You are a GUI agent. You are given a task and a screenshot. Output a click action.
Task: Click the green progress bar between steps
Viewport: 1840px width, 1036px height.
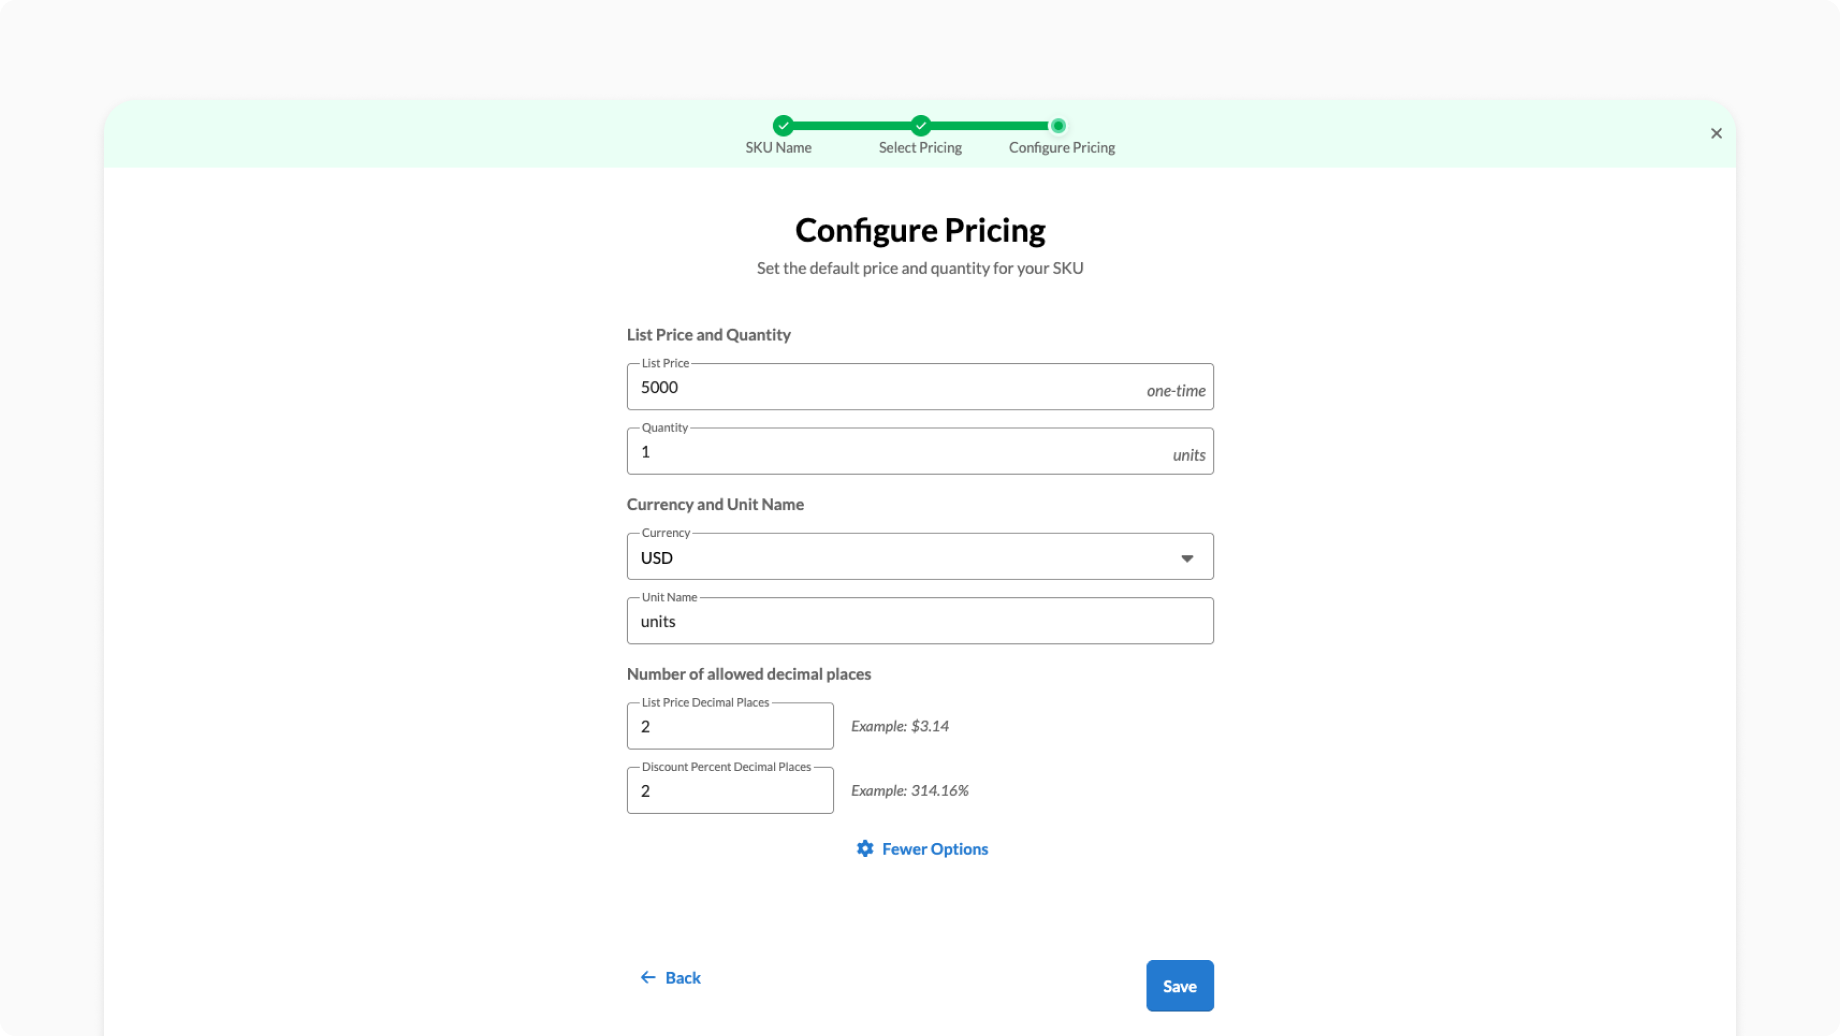[852, 125]
